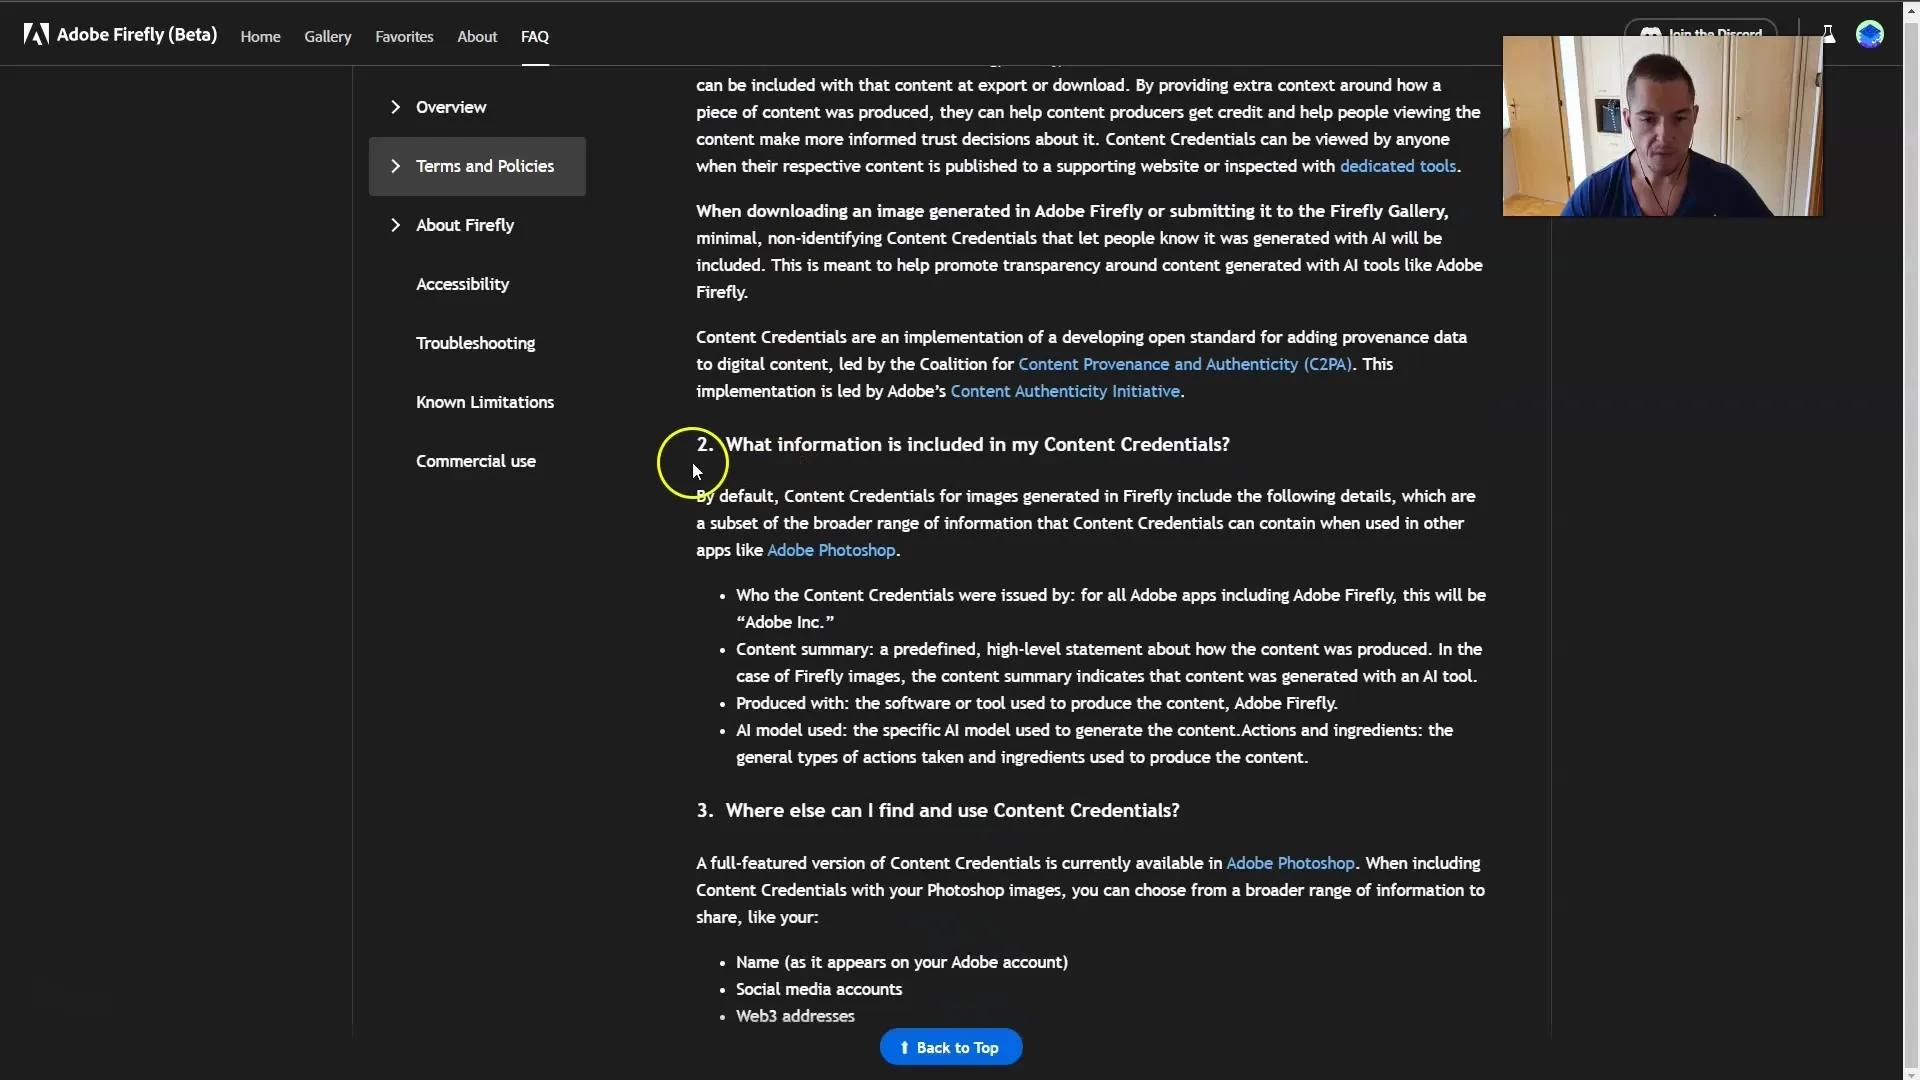1920x1080 pixels.
Task: Go to the Home page
Action: coord(260,37)
